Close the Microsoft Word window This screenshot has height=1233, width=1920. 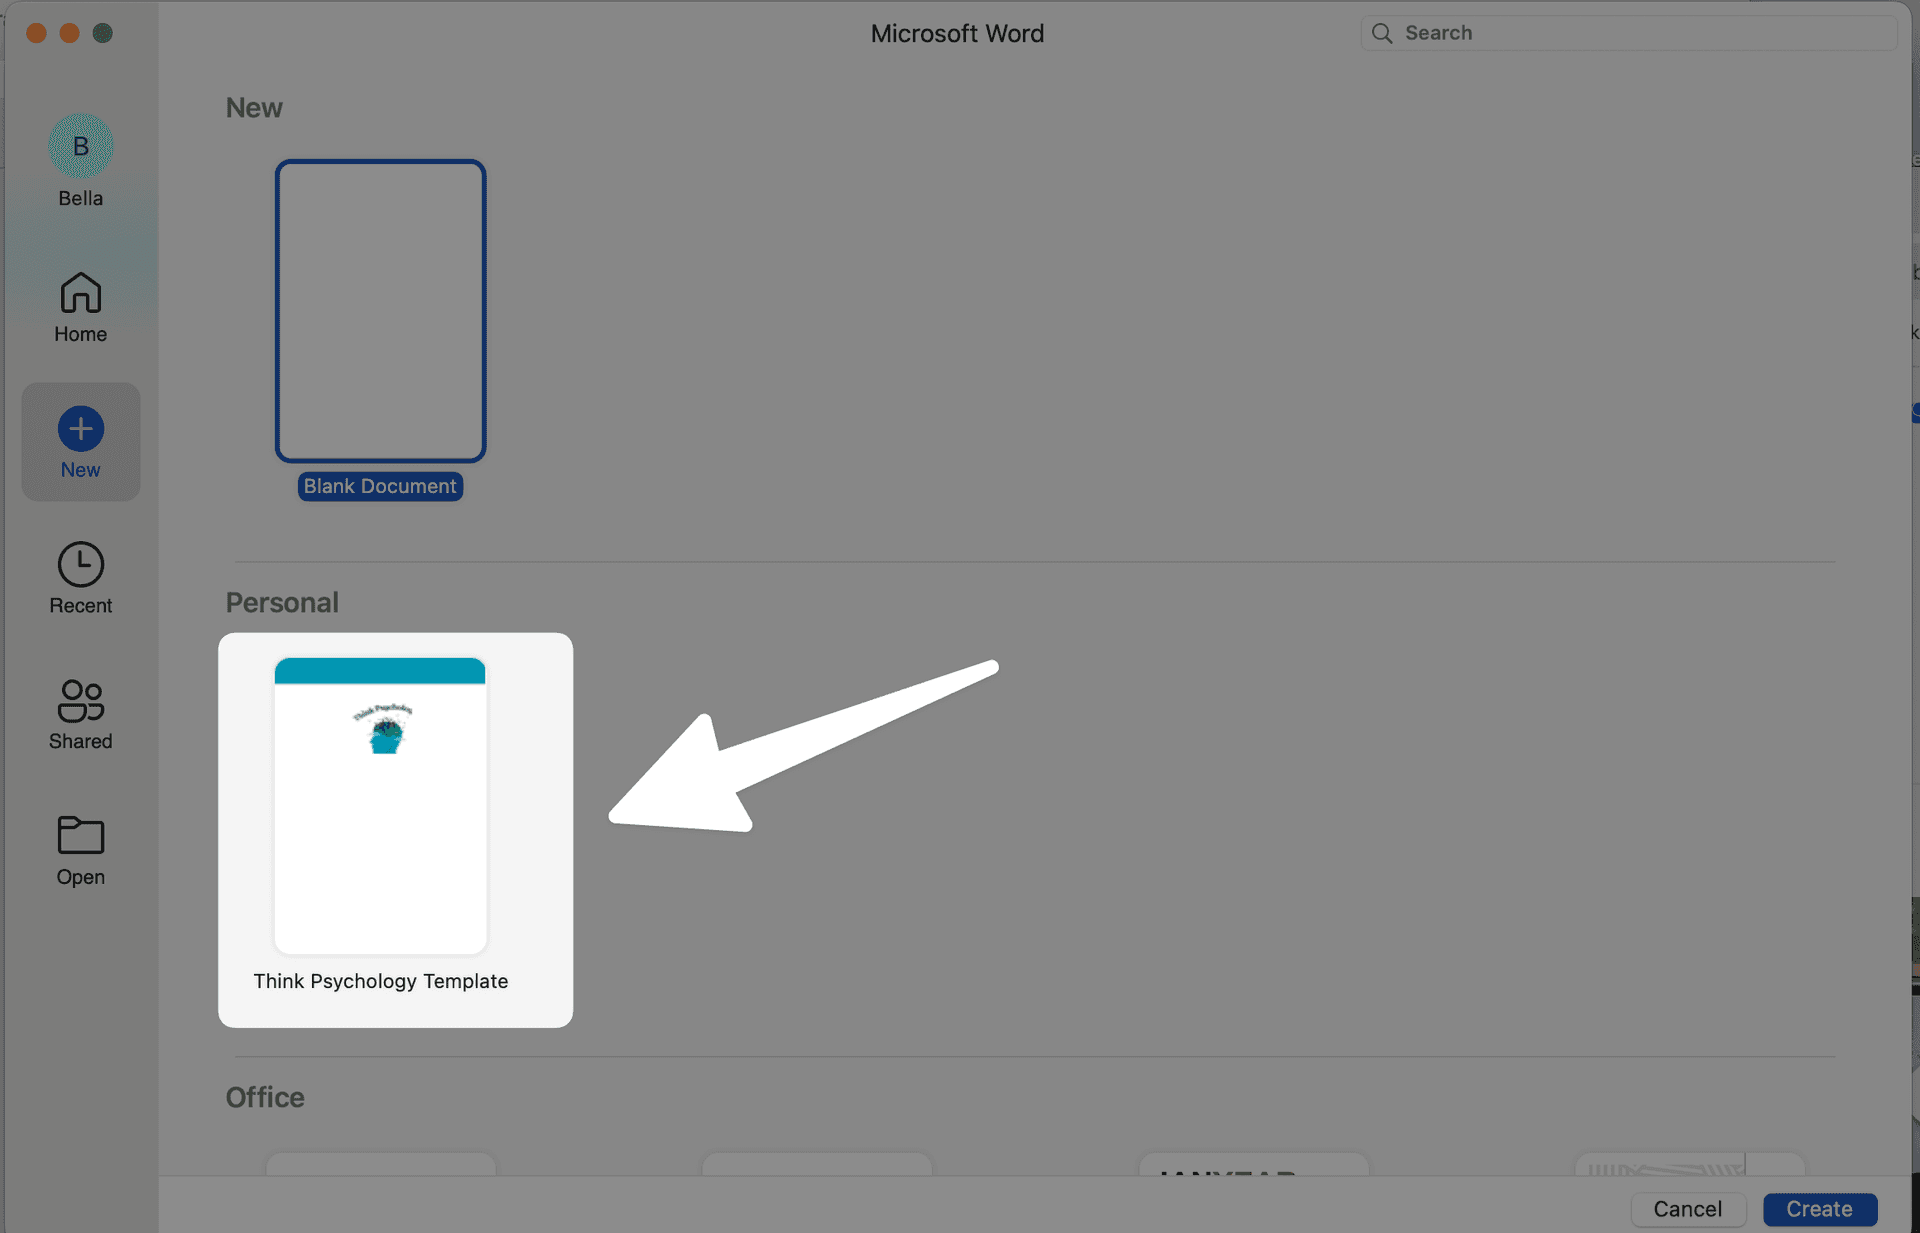pyautogui.click(x=36, y=33)
